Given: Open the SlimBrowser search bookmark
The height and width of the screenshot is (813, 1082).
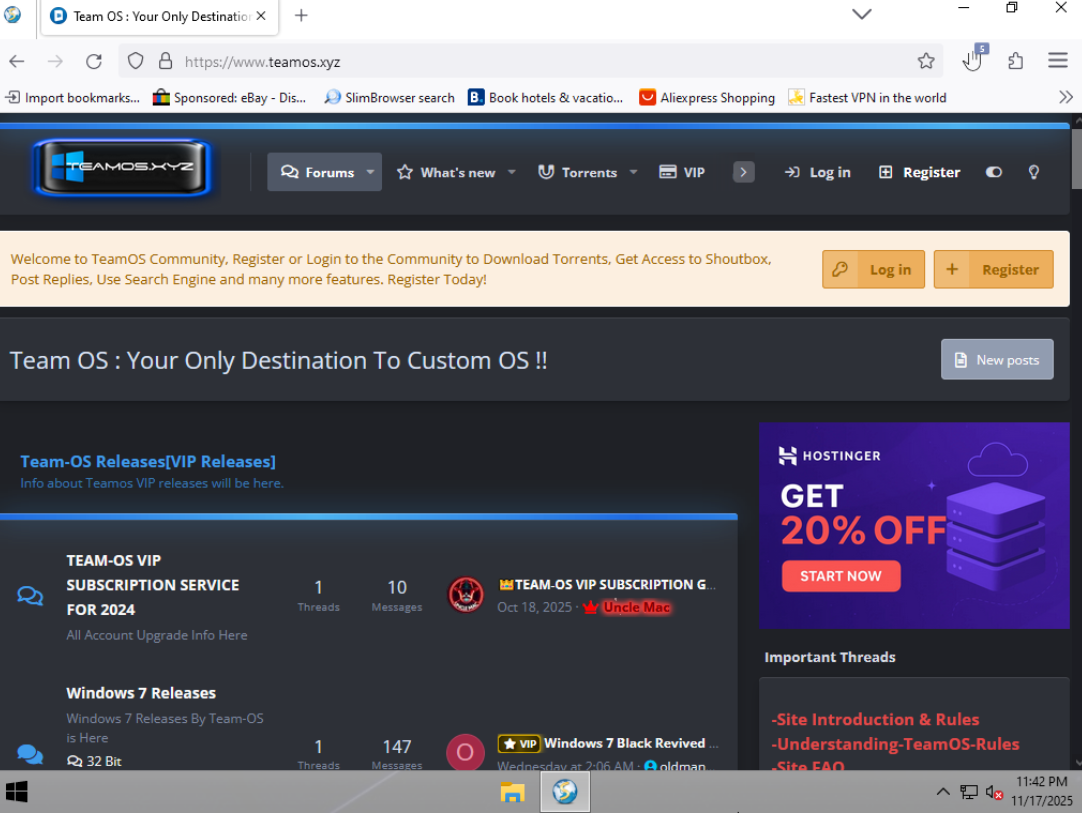Looking at the screenshot, I should coord(390,97).
